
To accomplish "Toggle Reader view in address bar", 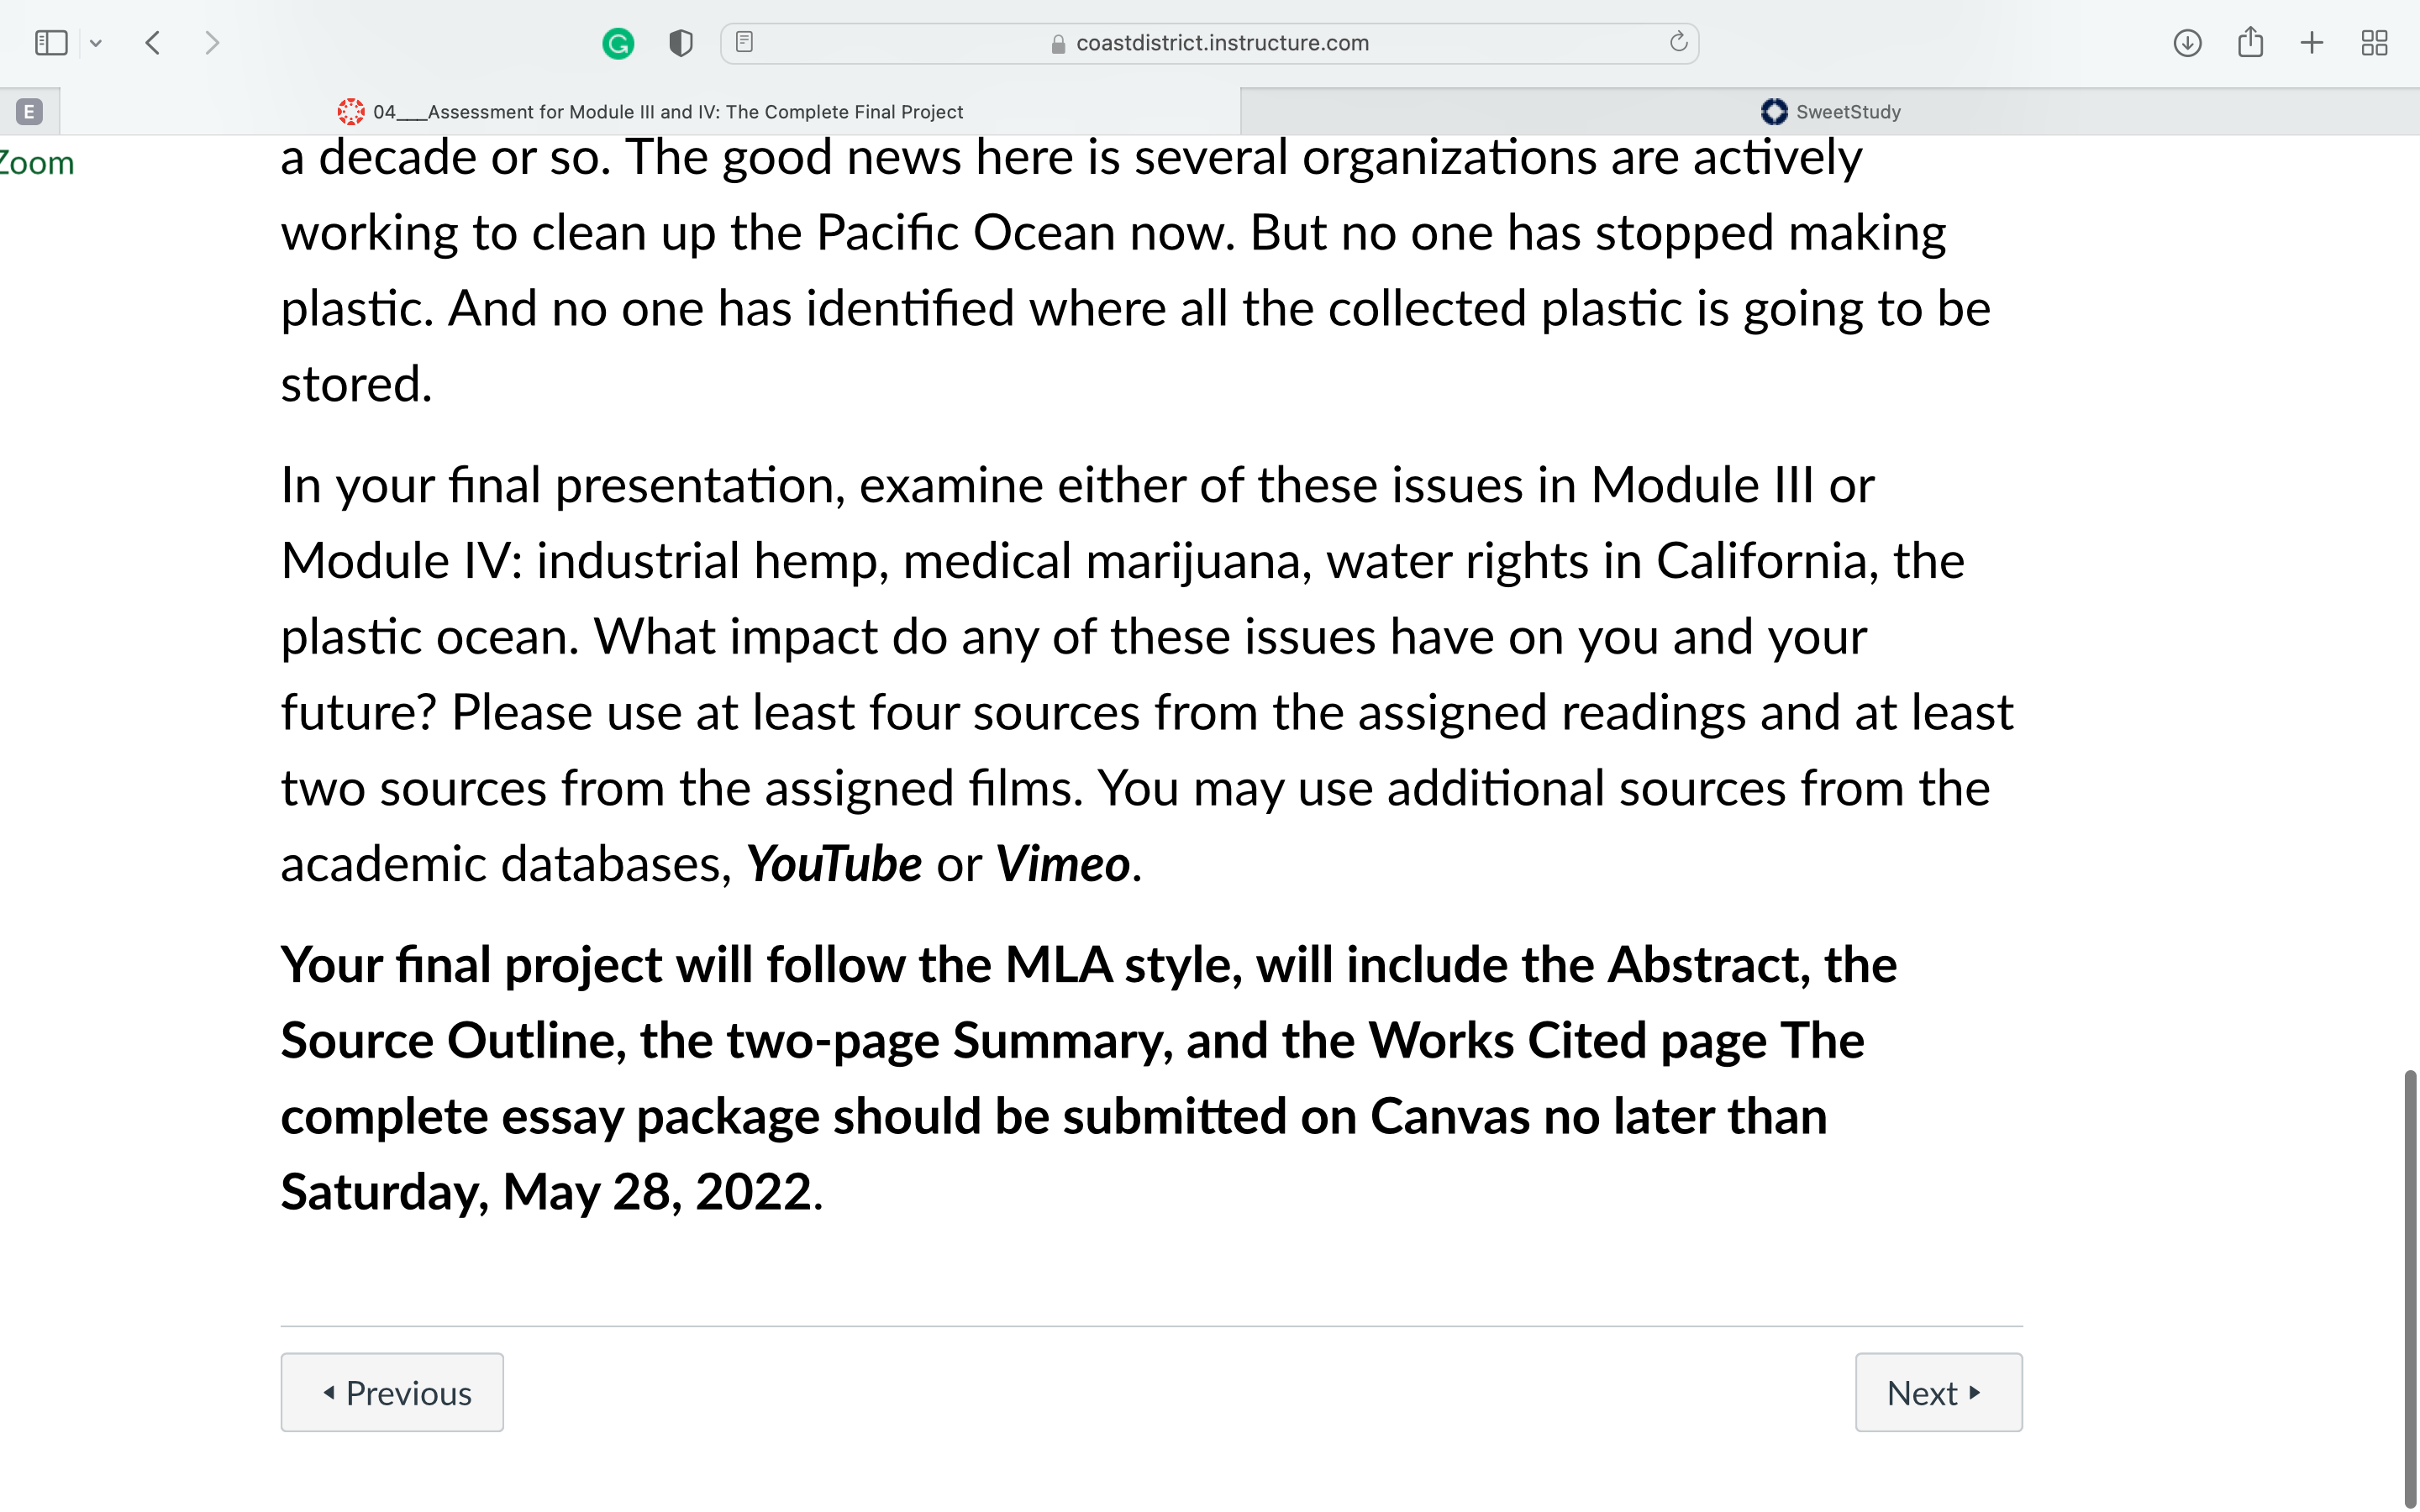I will coord(744,42).
